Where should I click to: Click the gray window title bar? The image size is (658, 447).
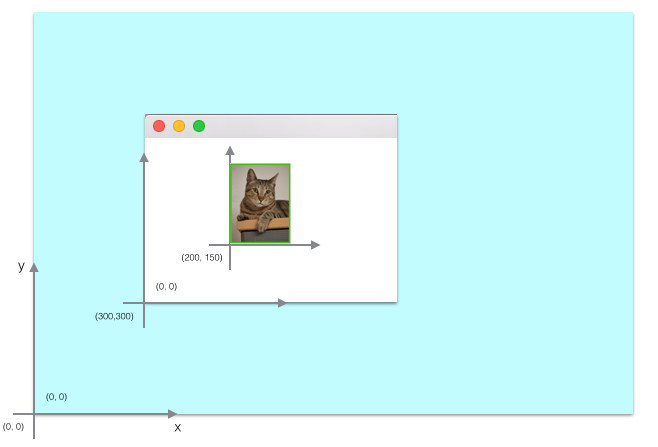click(300, 126)
